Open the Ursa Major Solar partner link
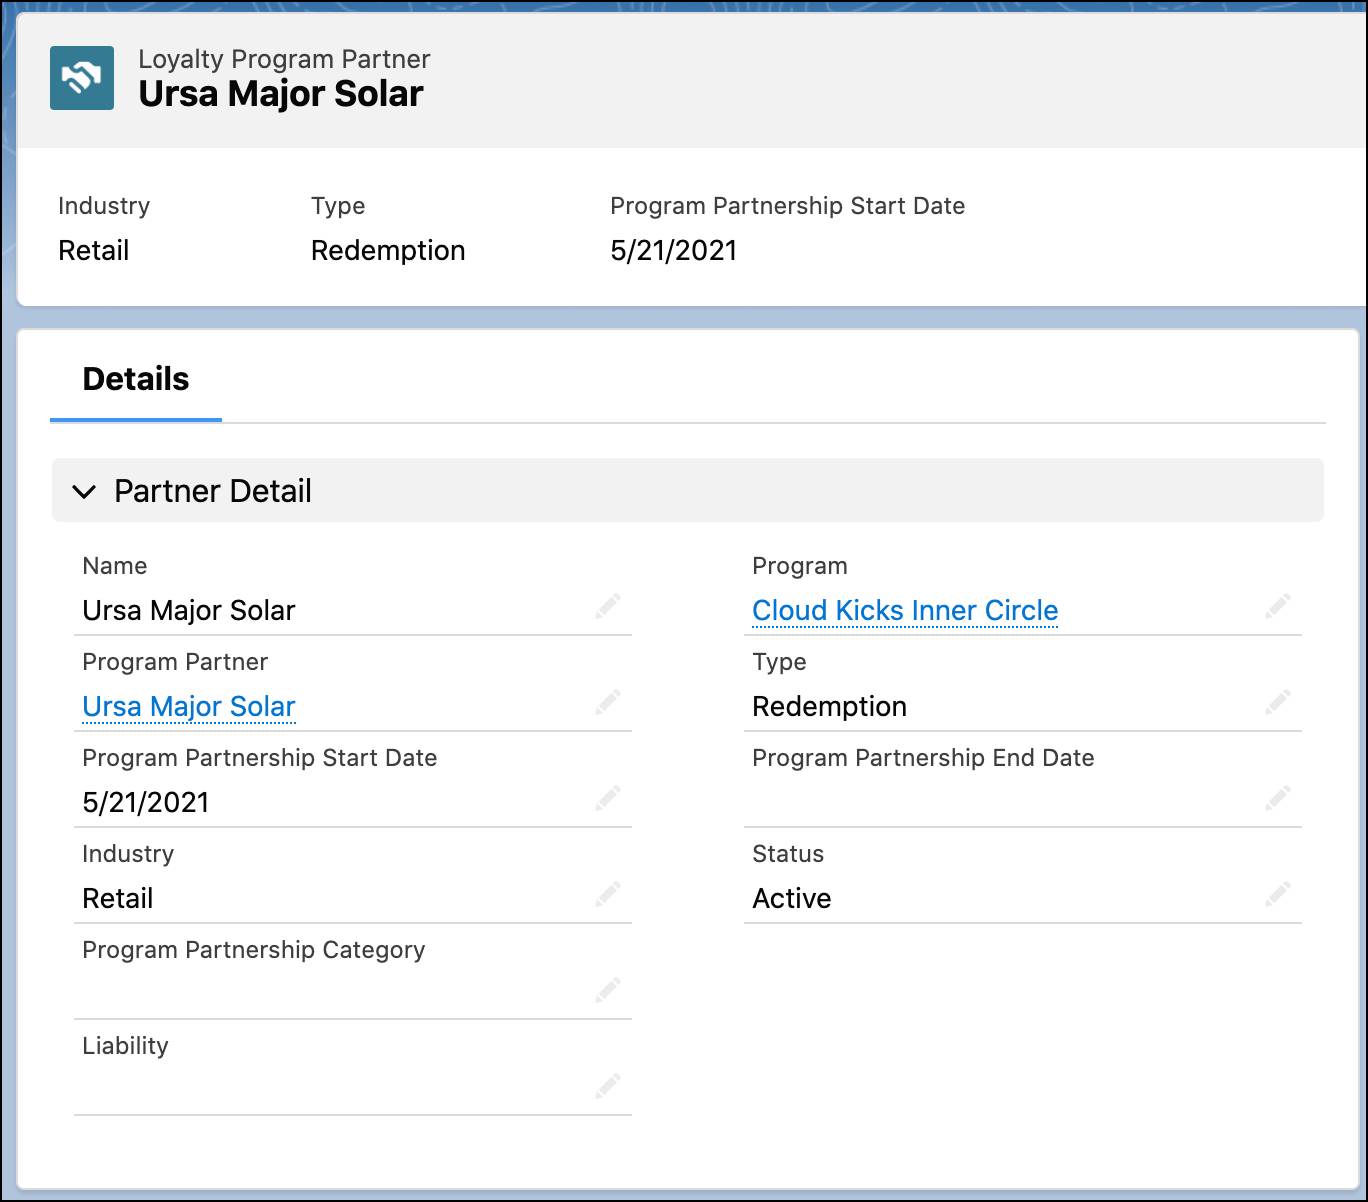The height and width of the screenshot is (1202, 1368). point(188,706)
